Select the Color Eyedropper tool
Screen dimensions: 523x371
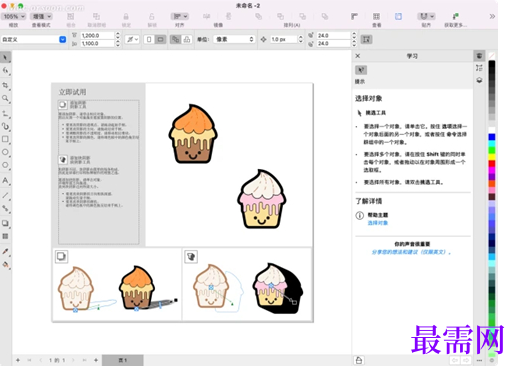point(5,251)
